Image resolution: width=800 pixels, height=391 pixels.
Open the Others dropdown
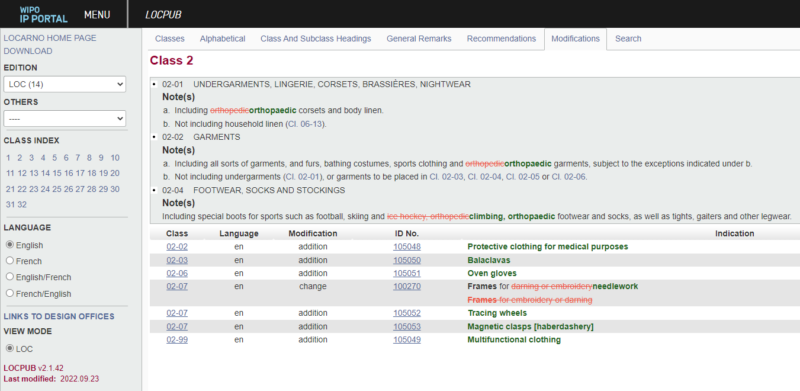[65, 118]
